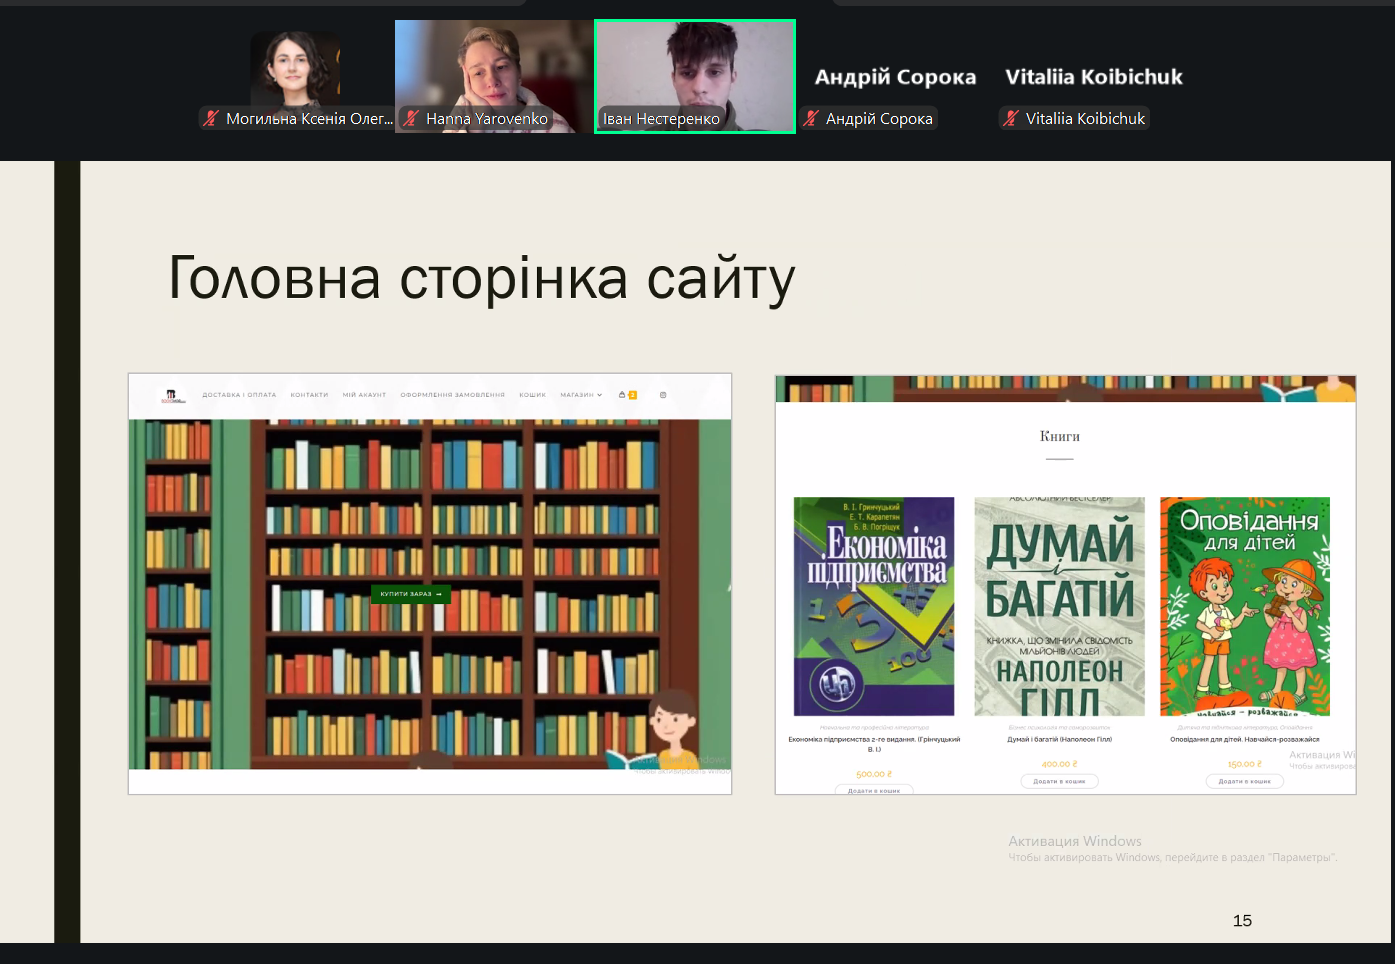Image resolution: width=1395 pixels, height=964 pixels.
Task: Click muted mic icon on Могильна Ксенія
Action: 211,119
